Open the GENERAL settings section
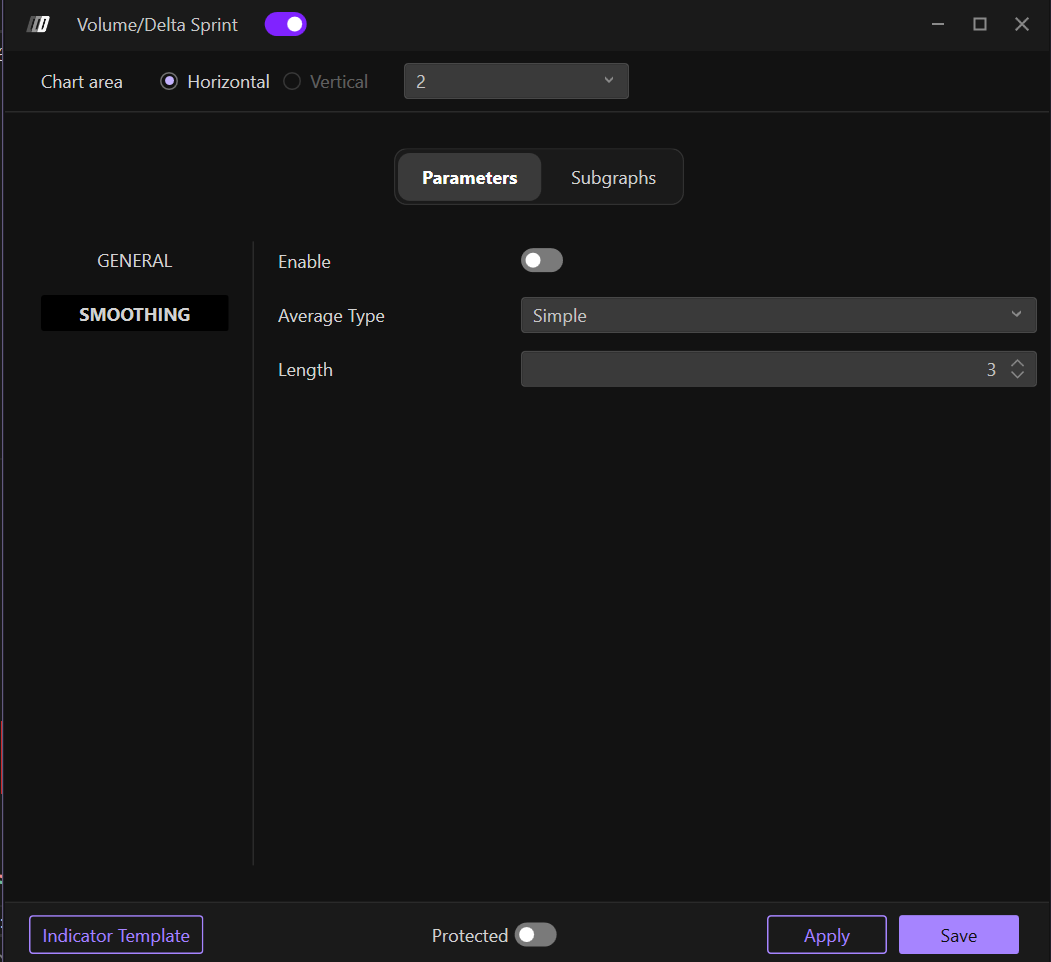 135,261
